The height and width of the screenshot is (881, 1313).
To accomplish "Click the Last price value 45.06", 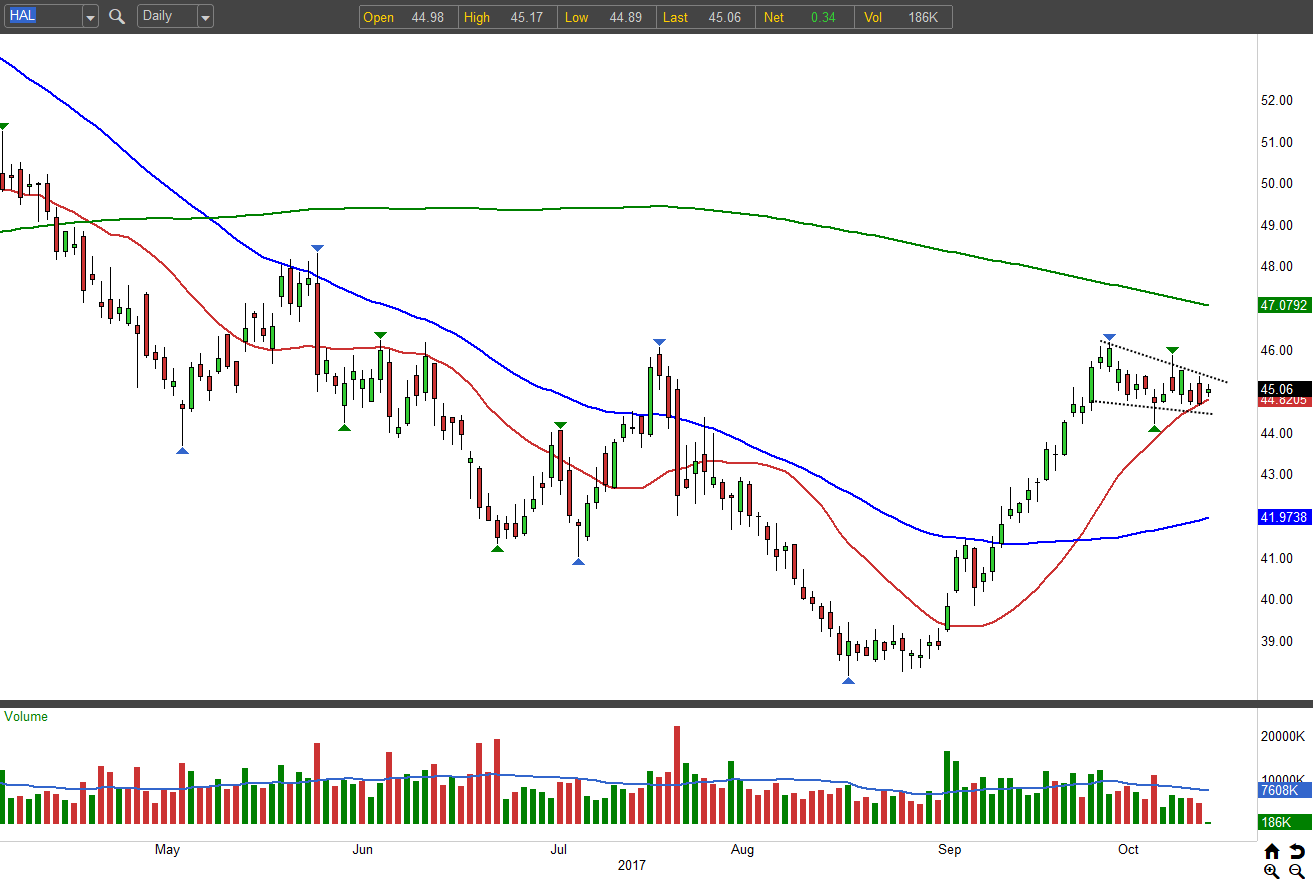I will coord(723,17).
